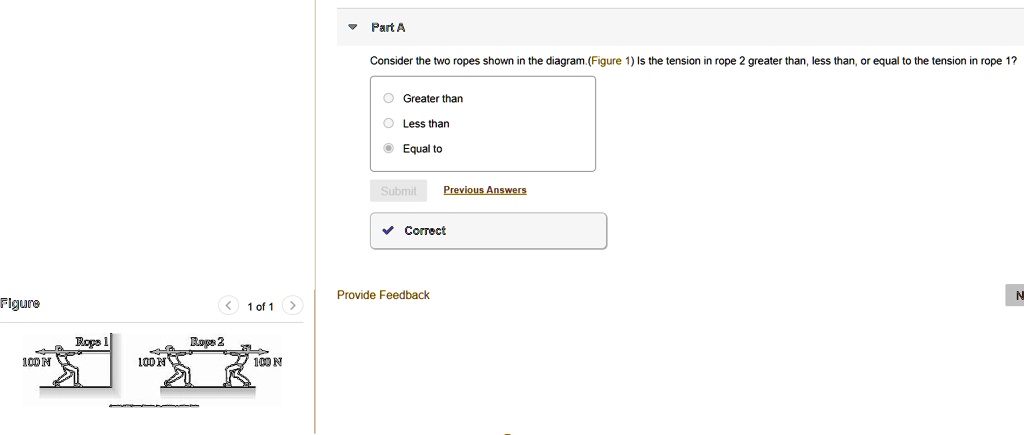Select the "Greater than" radio button
The height and width of the screenshot is (435, 1024).
[389, 99]
